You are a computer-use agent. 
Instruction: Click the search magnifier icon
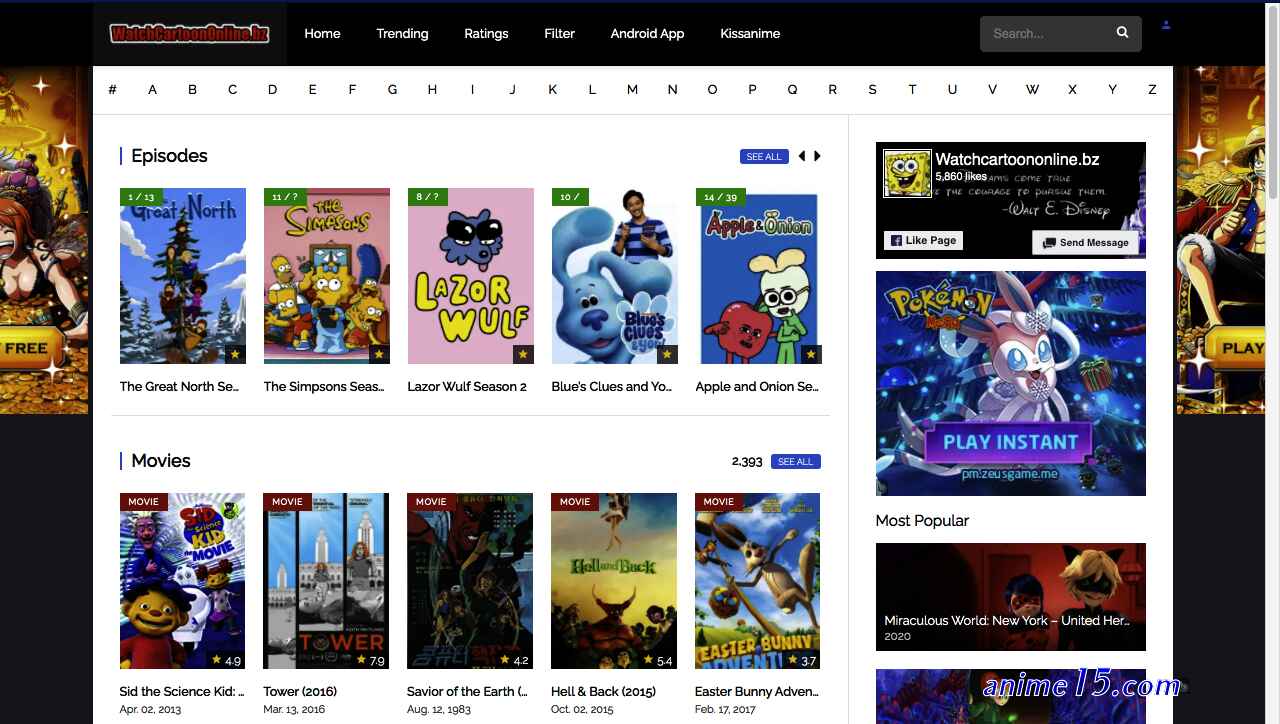1122,33
